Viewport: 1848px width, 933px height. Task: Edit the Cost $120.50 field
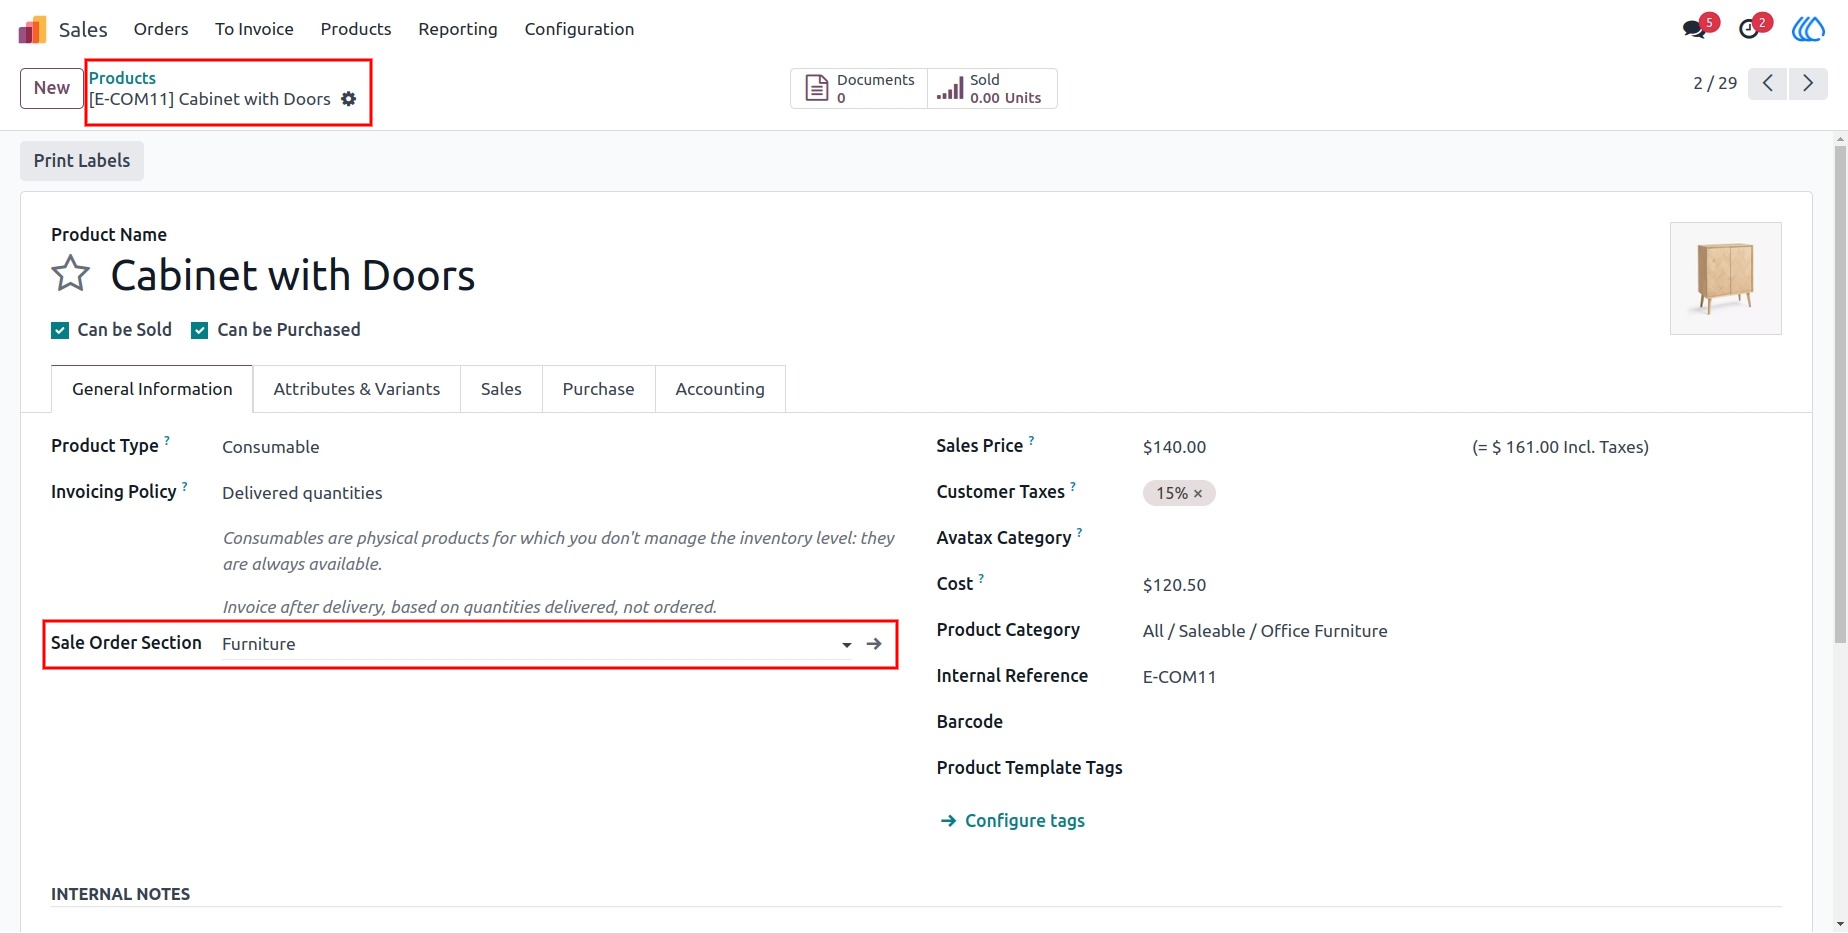[1175, 585]
